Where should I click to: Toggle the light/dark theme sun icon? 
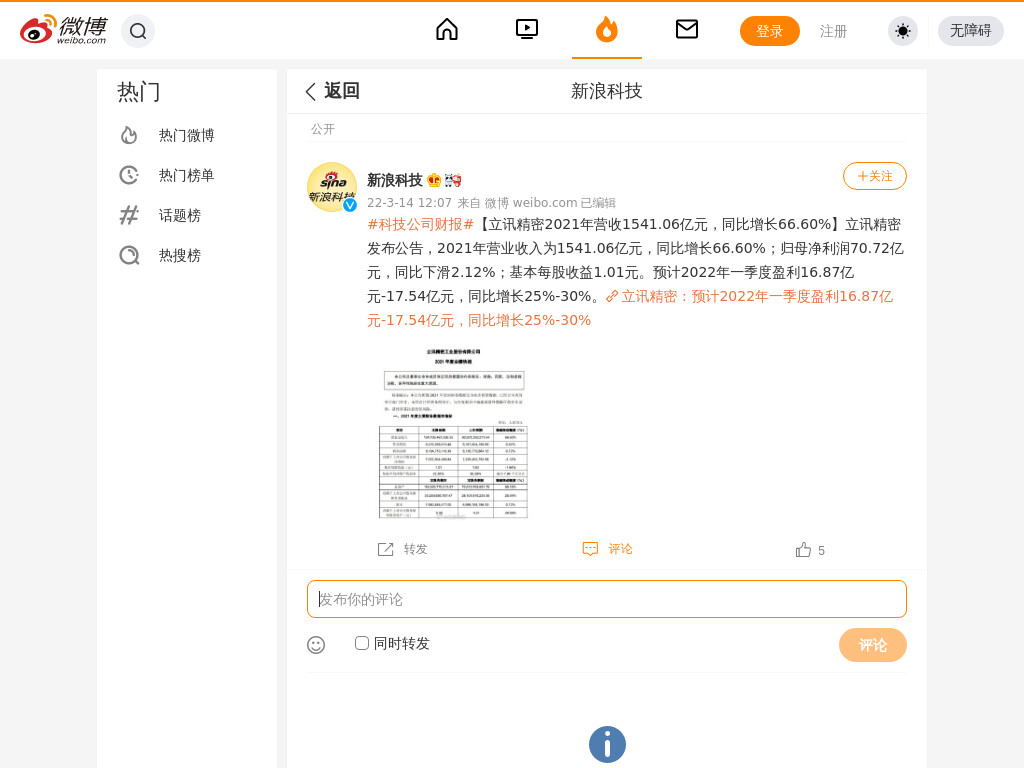click(903, 31)
